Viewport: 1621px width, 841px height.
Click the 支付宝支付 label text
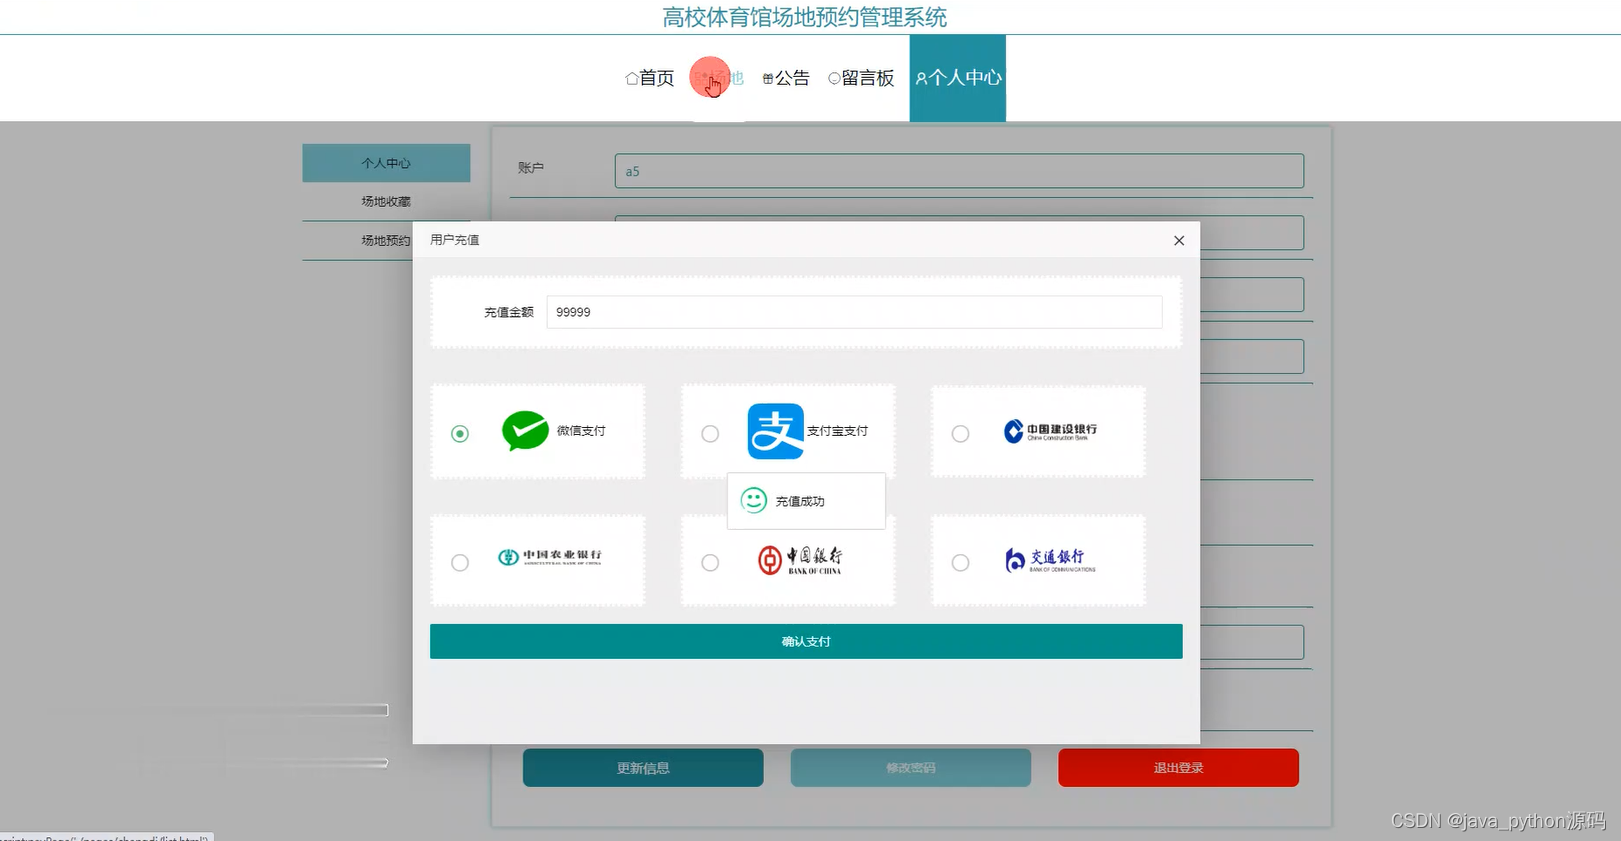[x=838, y=431]
